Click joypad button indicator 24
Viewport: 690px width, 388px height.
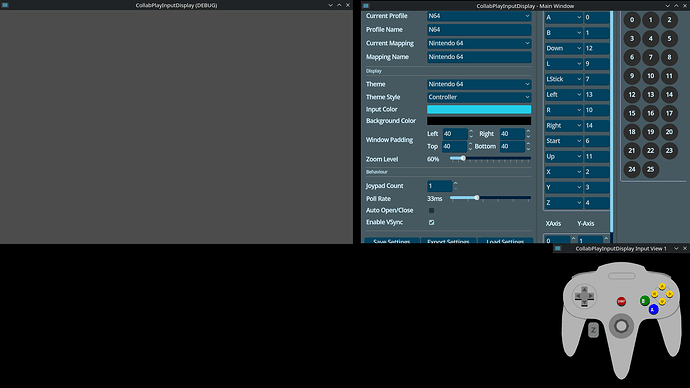coord(632,169)
